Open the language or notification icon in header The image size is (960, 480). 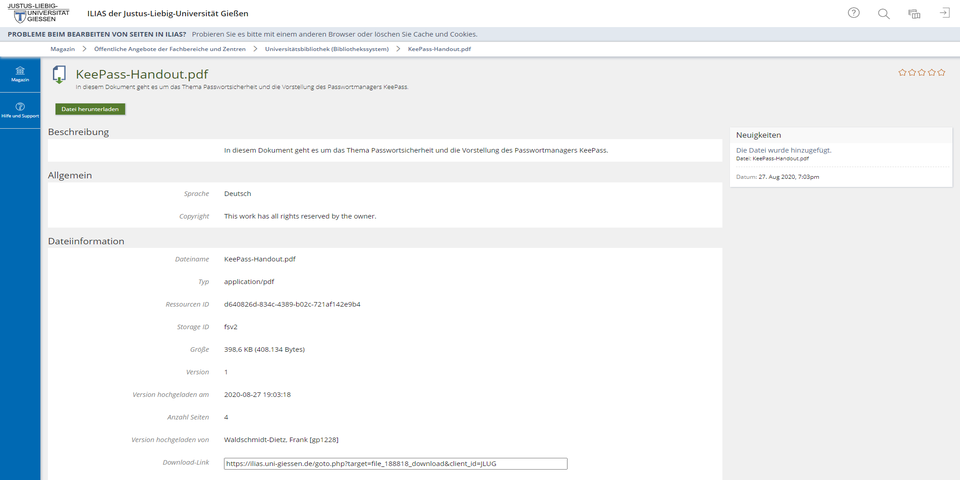pos(914,13)
